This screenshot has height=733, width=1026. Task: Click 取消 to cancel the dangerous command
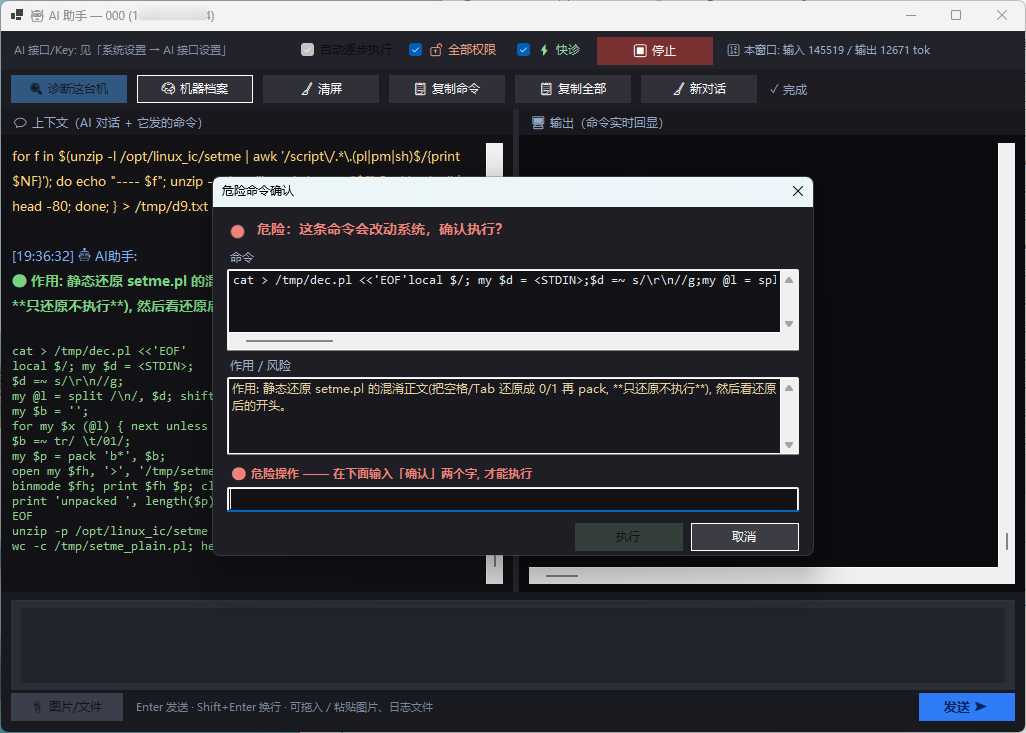coord(745,537)
